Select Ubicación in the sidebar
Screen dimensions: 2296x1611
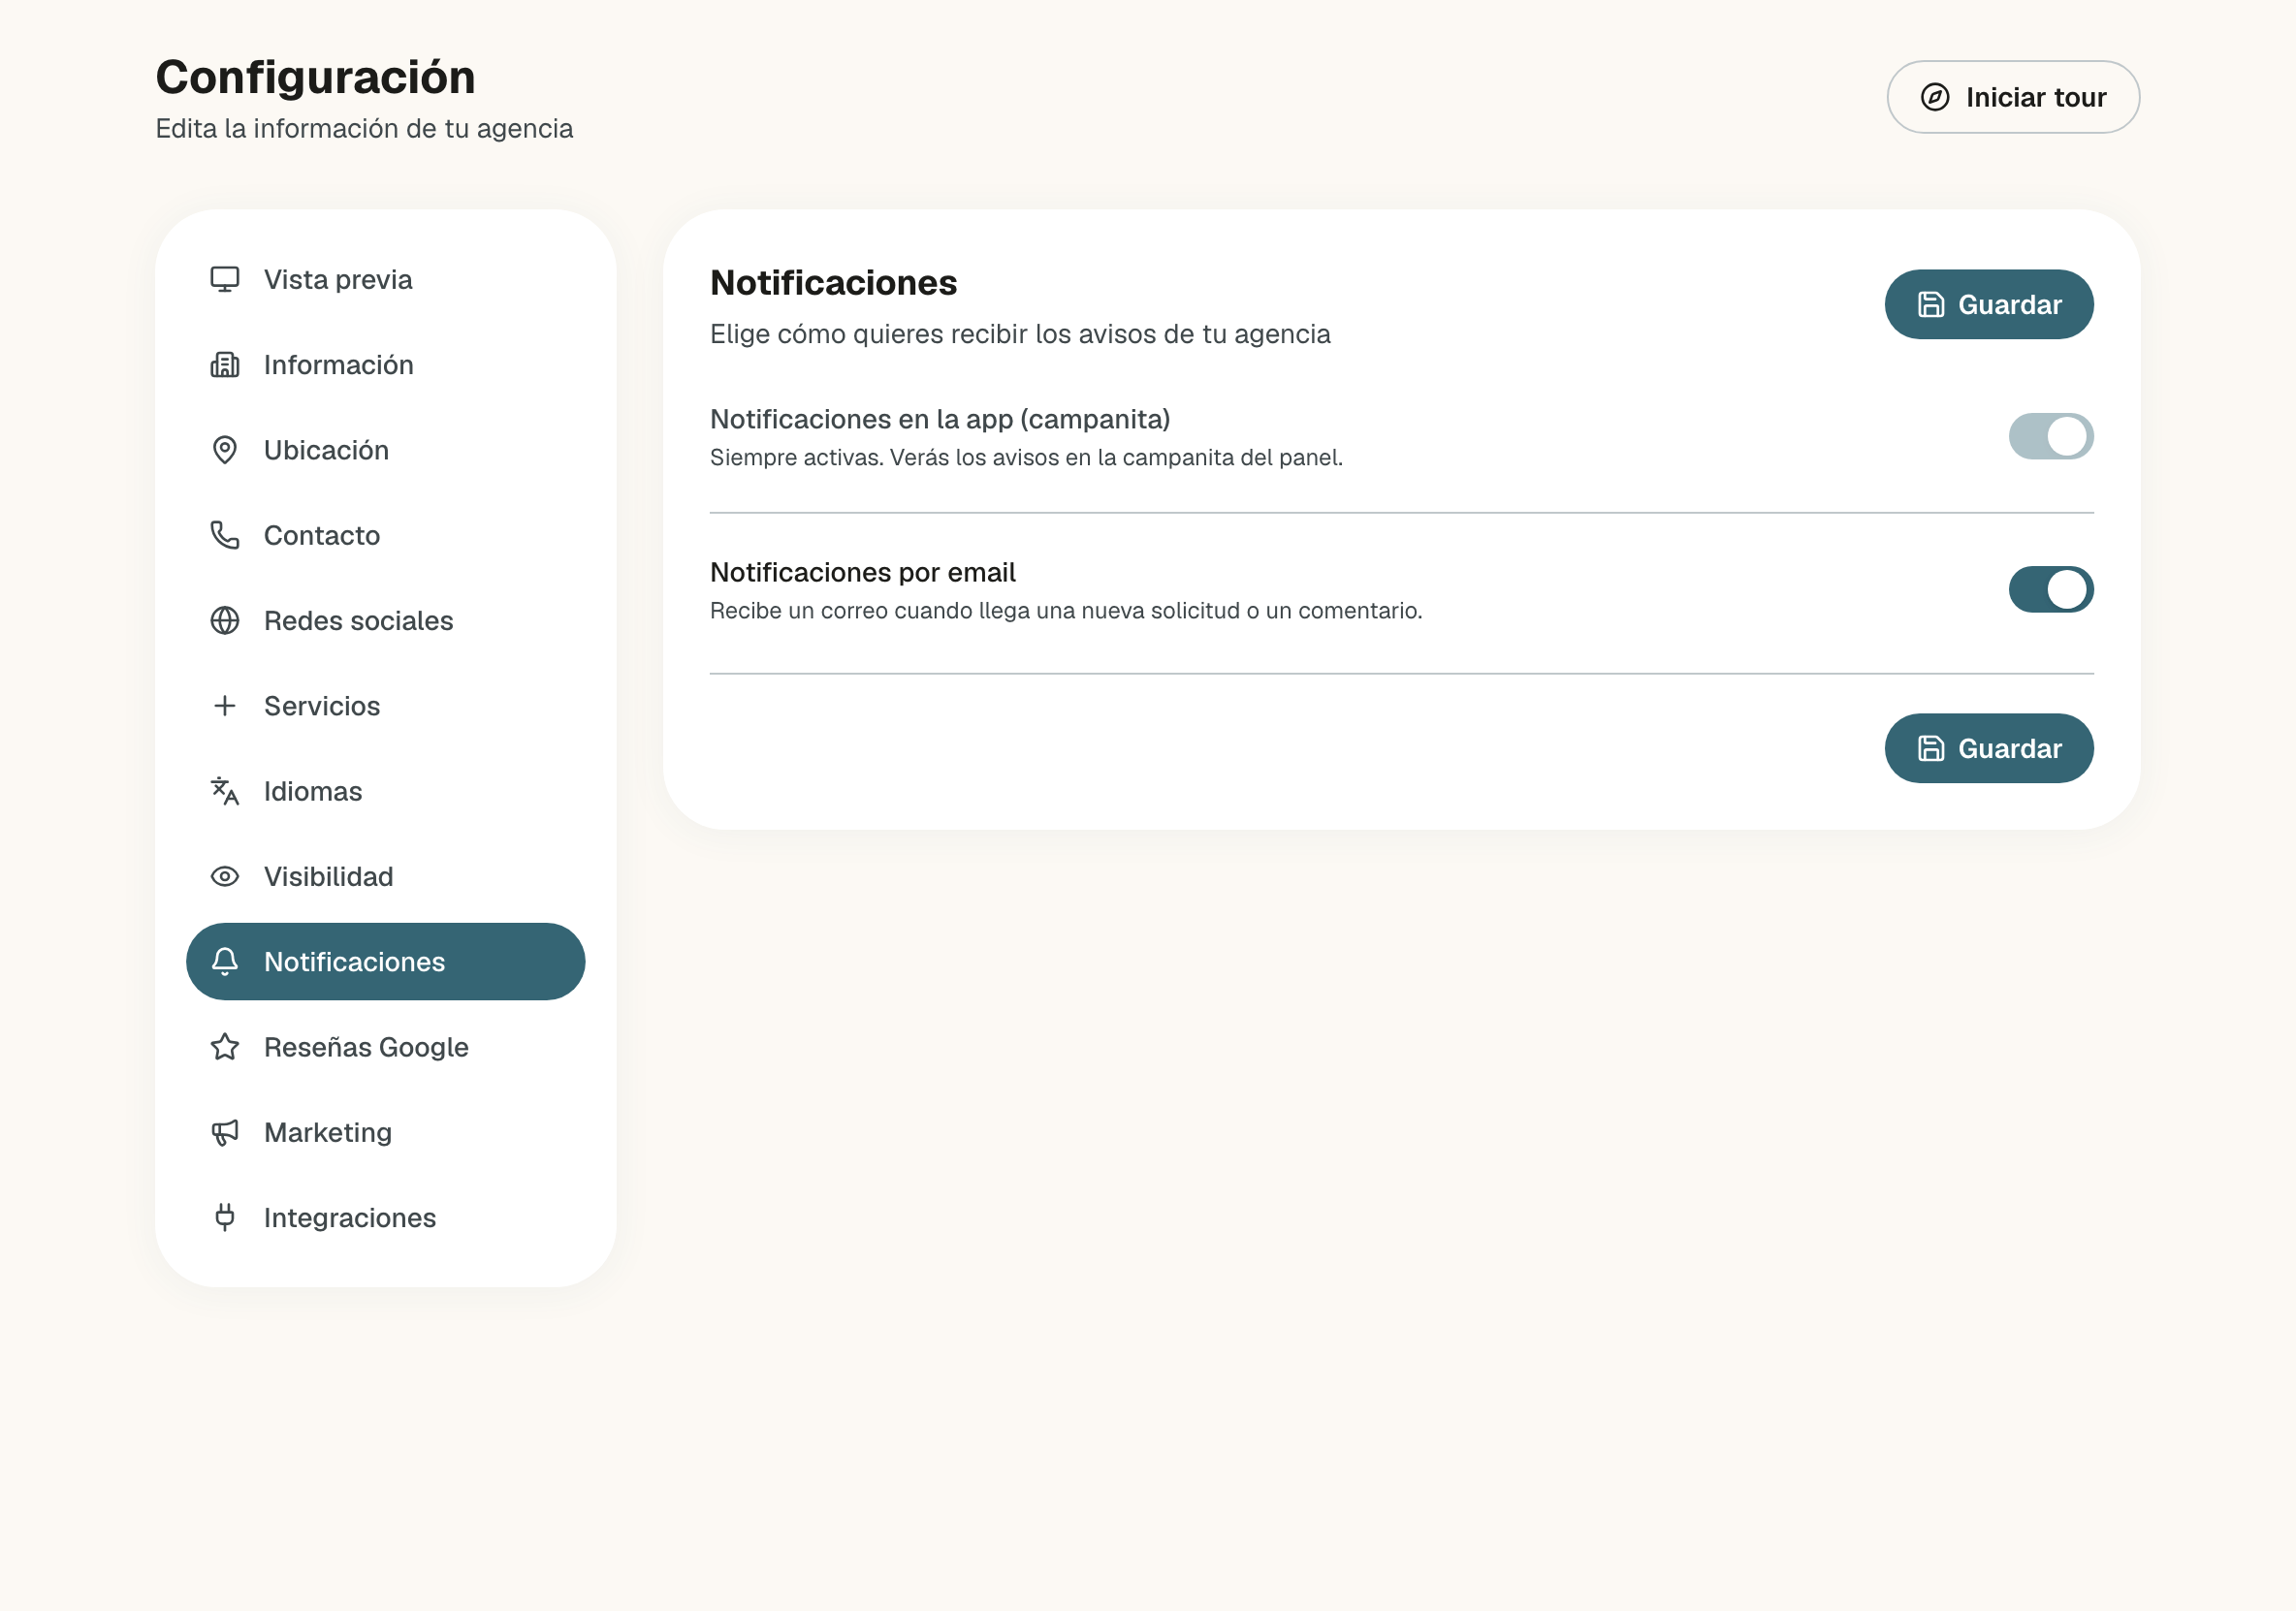point(385,450)
